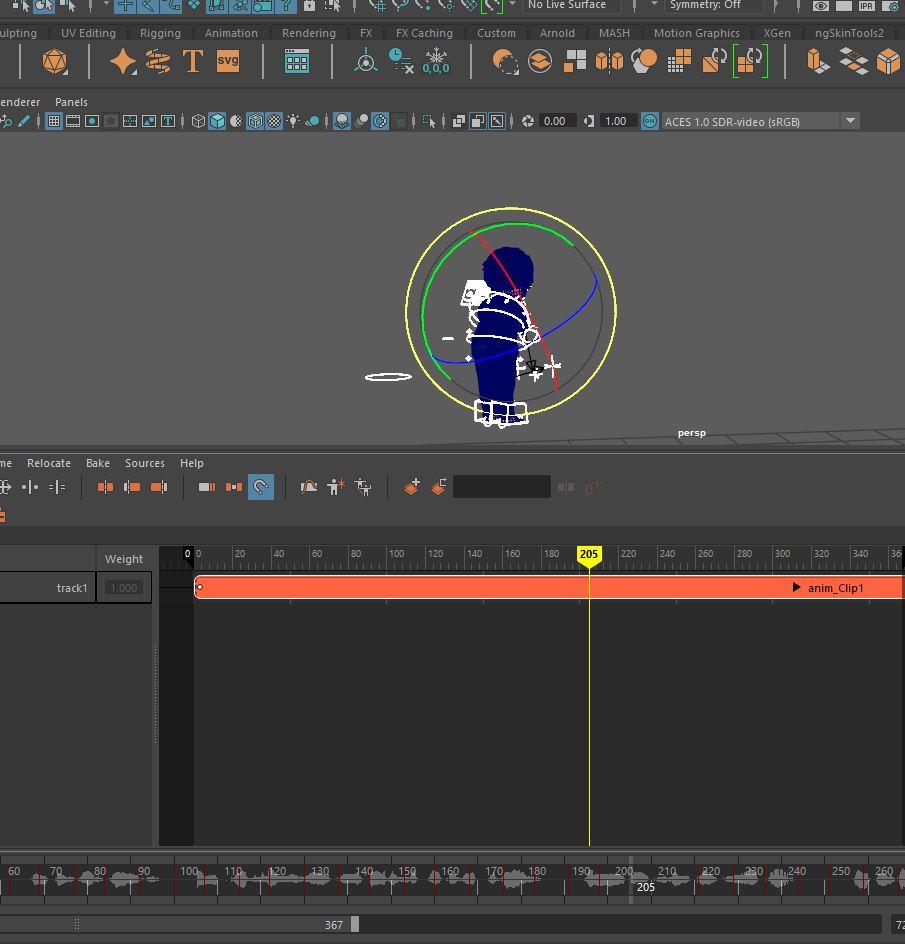905x944 pixels.
Task: Toggle the Time Editor snapping magnet
Action: point(260,487)
